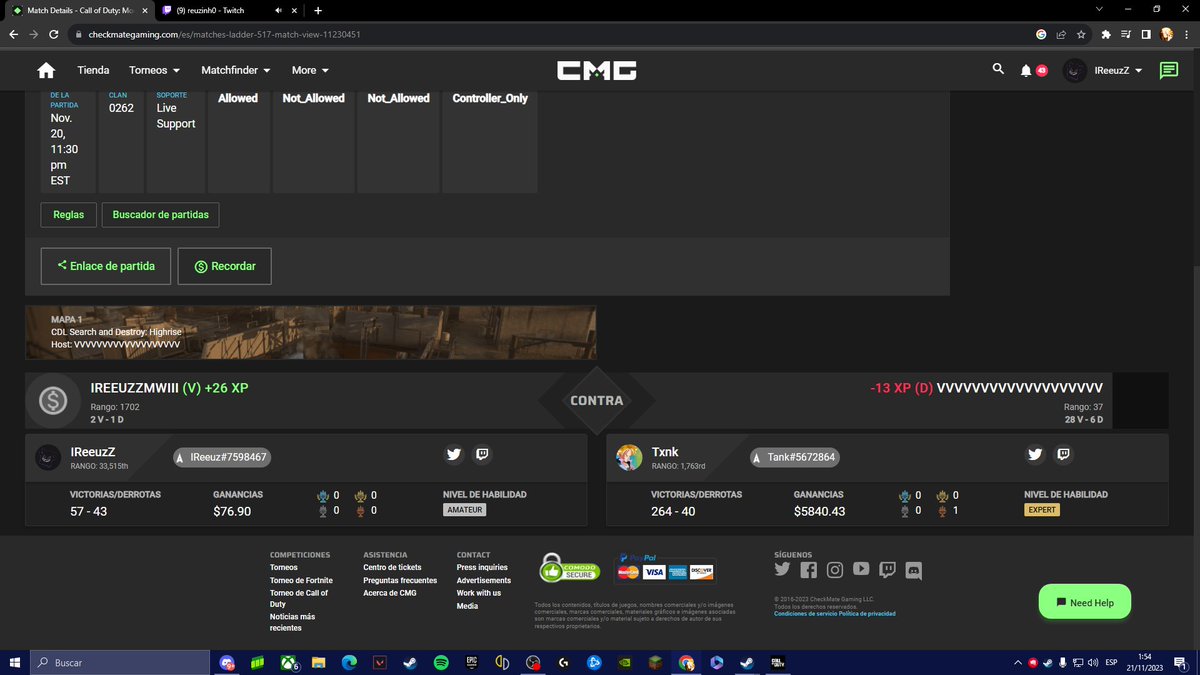The image size is (1200, 675).
Task: Open Work with us link
Action: [479, 593]
